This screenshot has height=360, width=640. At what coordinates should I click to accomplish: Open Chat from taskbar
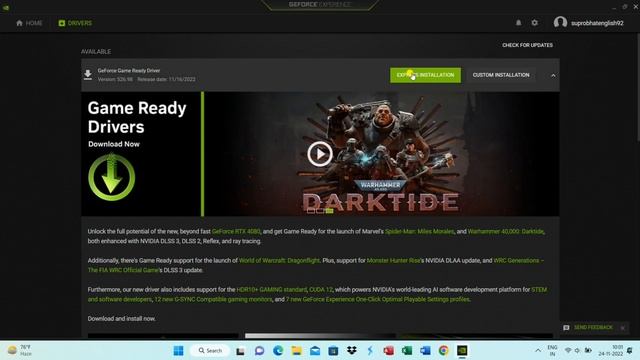[x=259, y=351]
